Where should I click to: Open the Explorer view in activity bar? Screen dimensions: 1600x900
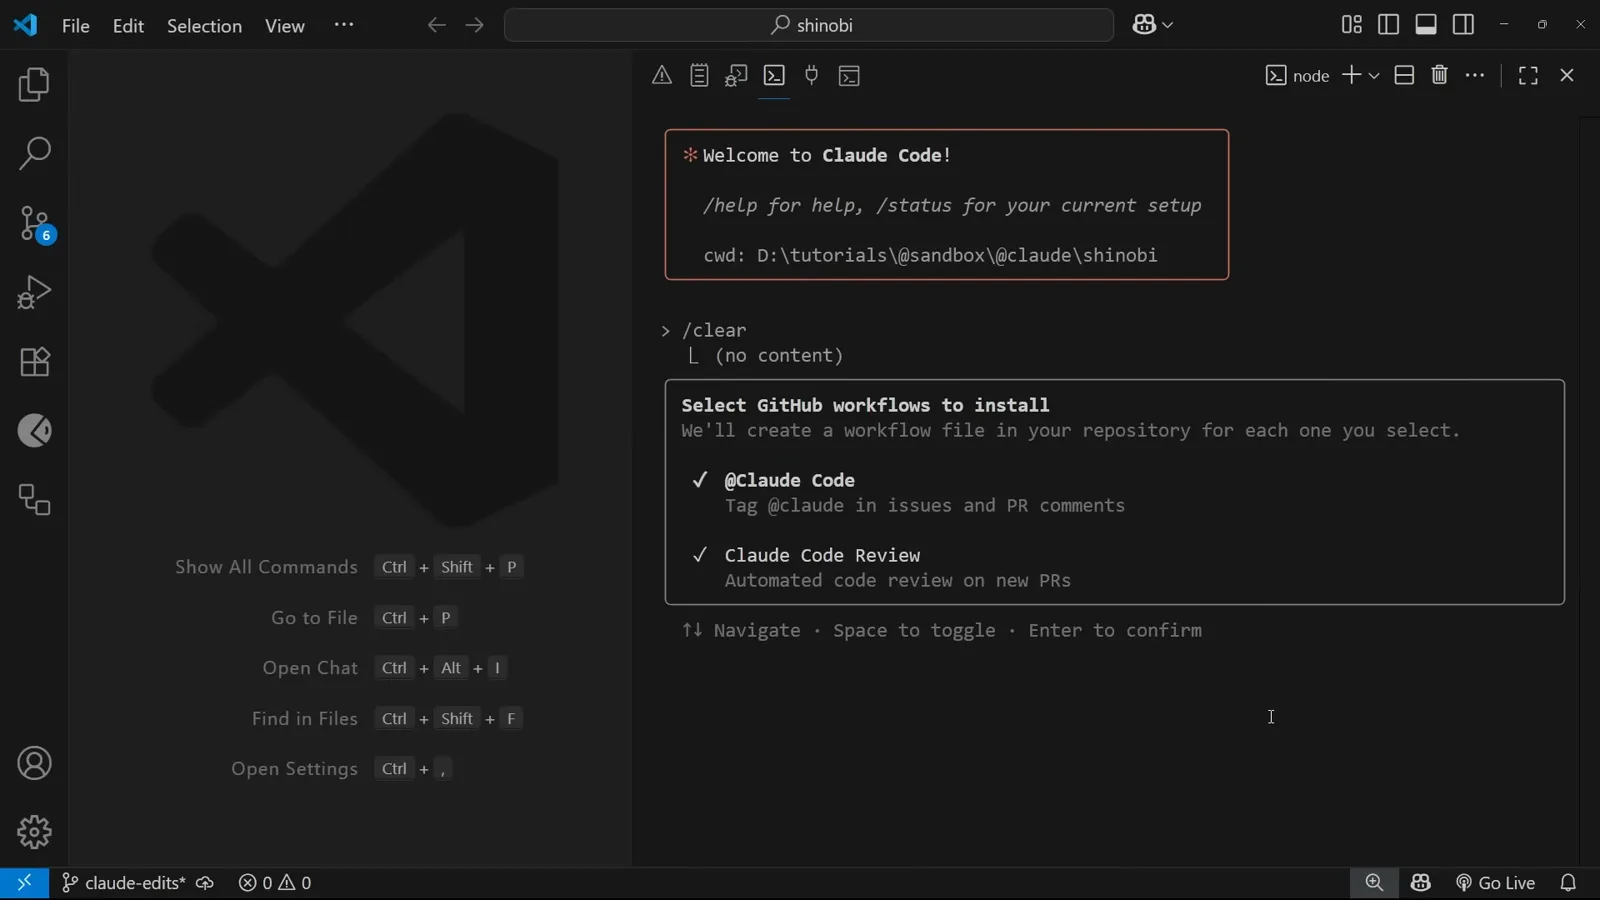[x=34, y=85]
